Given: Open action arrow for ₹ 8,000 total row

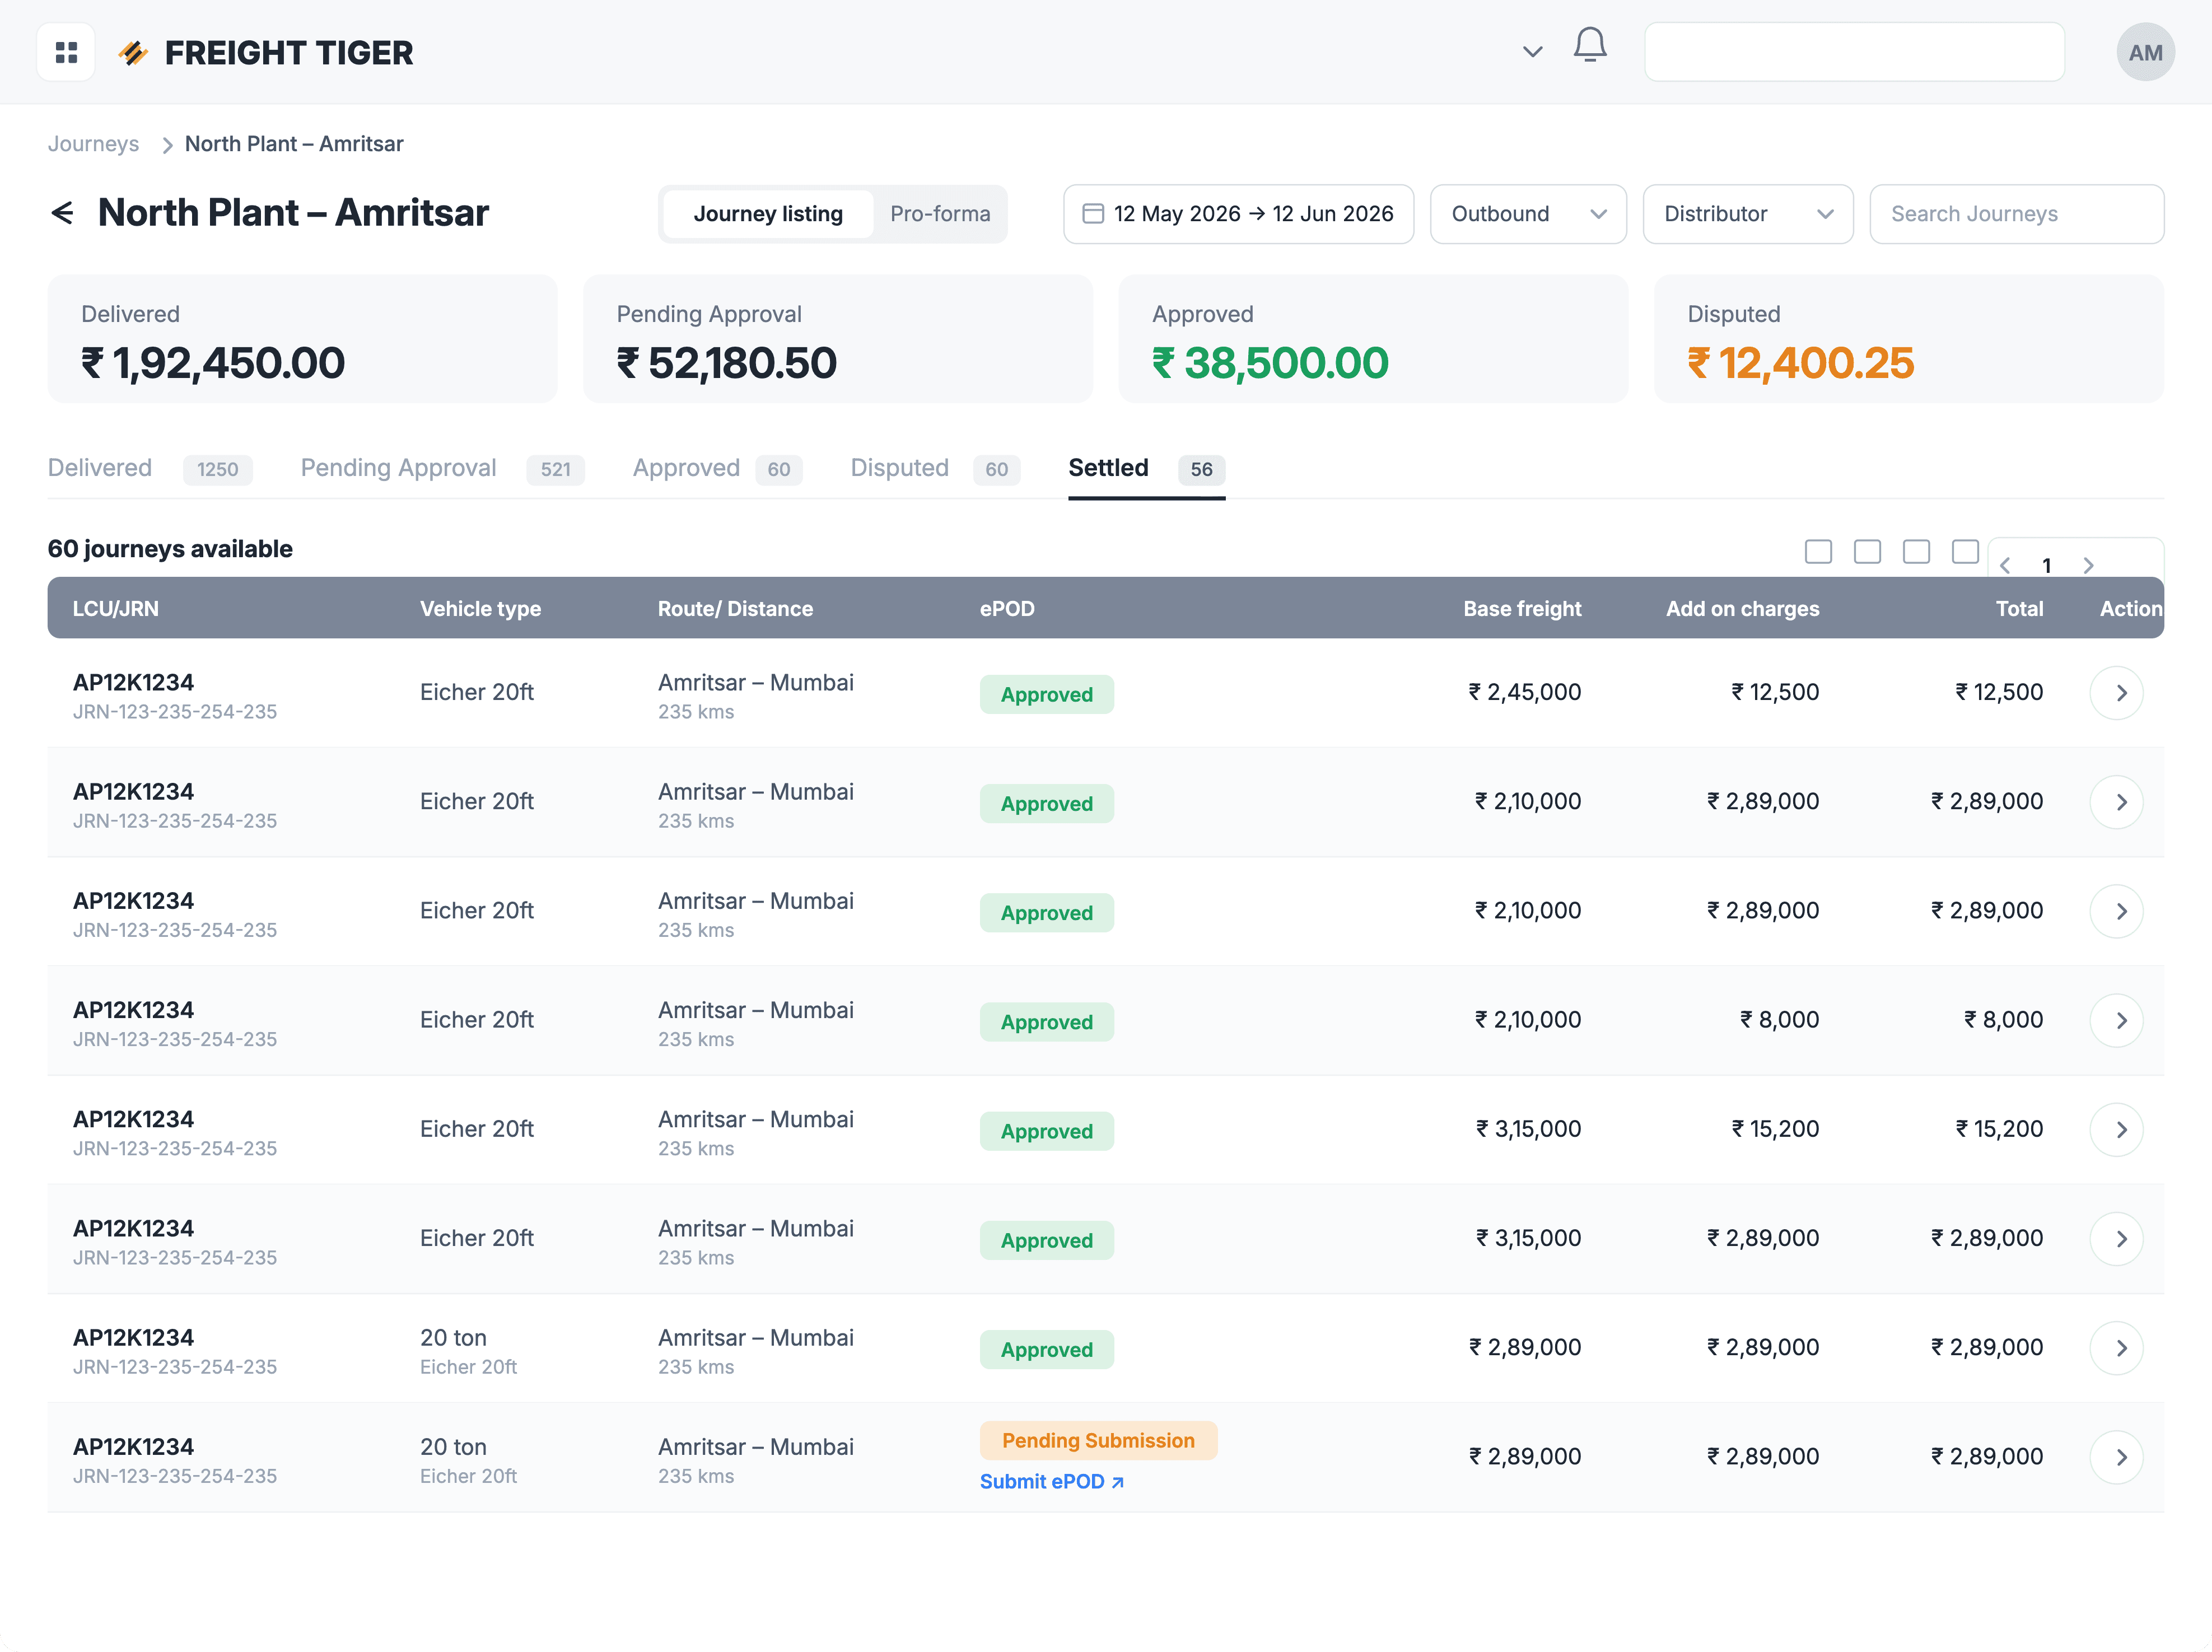Looking at the screenshot, I should click(2116, 1020).
